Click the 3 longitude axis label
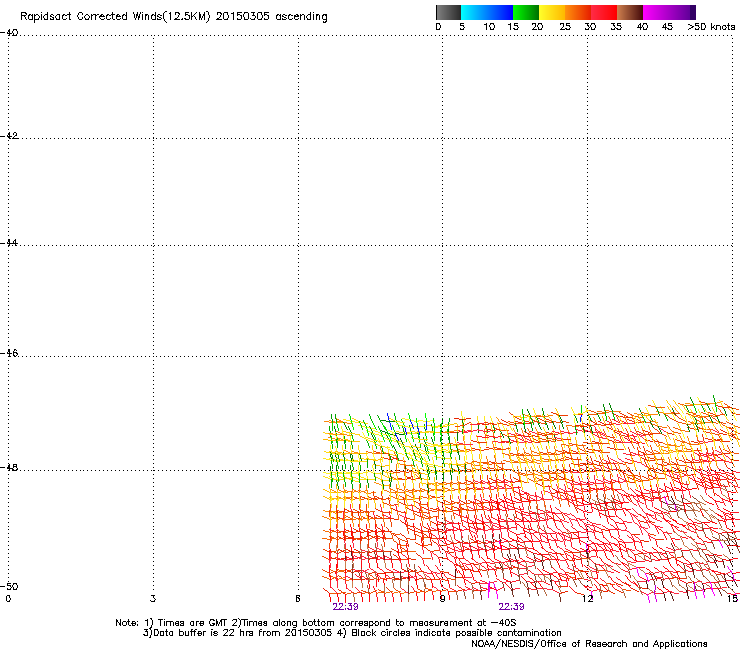740x650 pixels. (153, 599)
